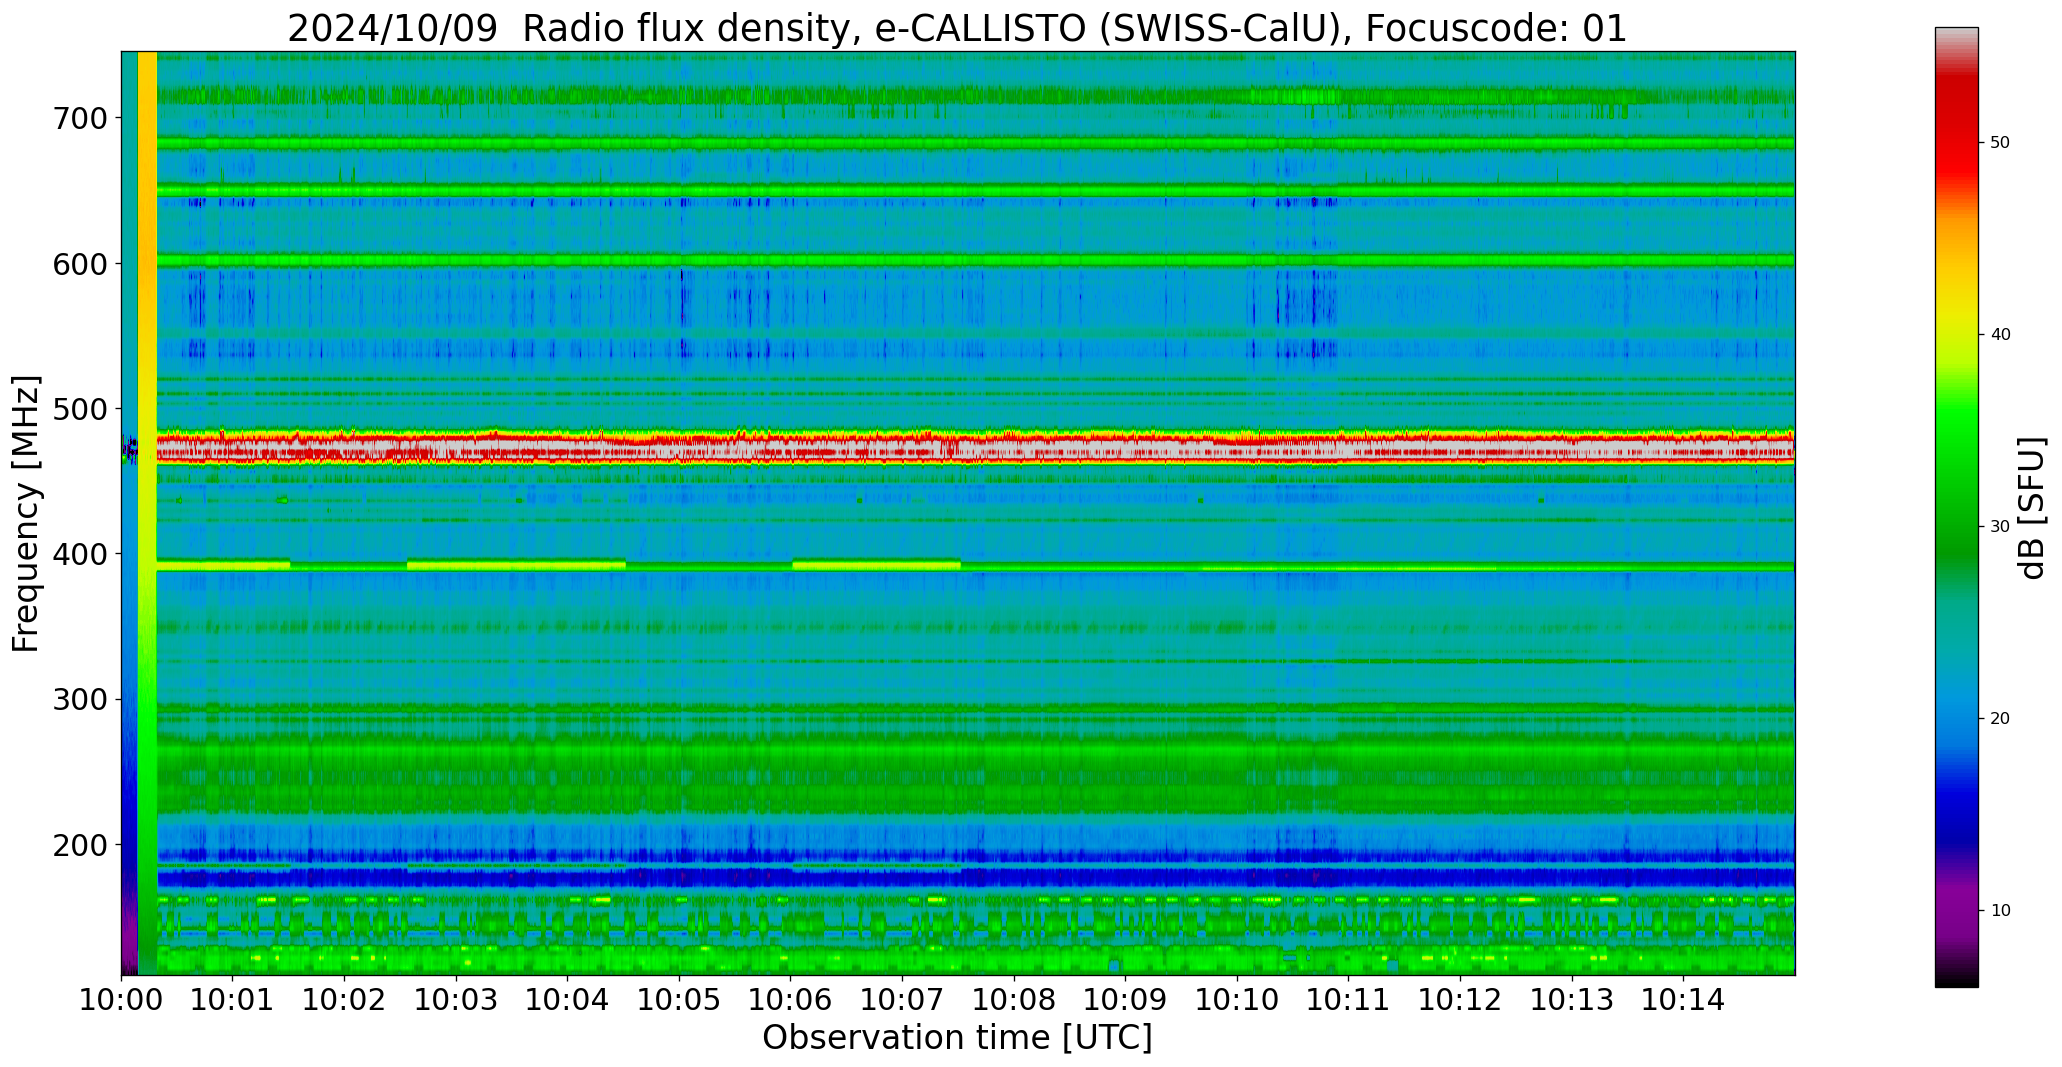Click the 10:04 time tick label
This screenshot has width=2062, height=1067.
pyautogui.click(x=568, y=999)
